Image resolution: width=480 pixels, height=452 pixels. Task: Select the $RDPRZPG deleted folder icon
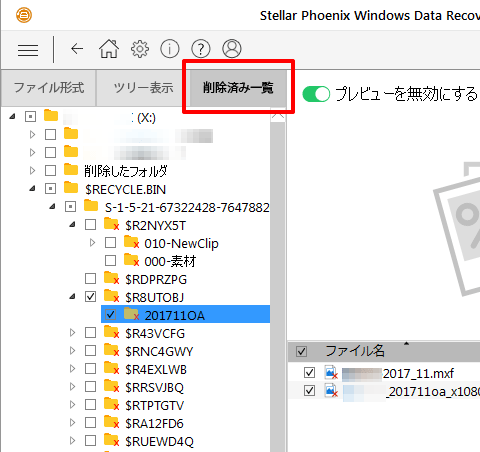coord(111,278)
